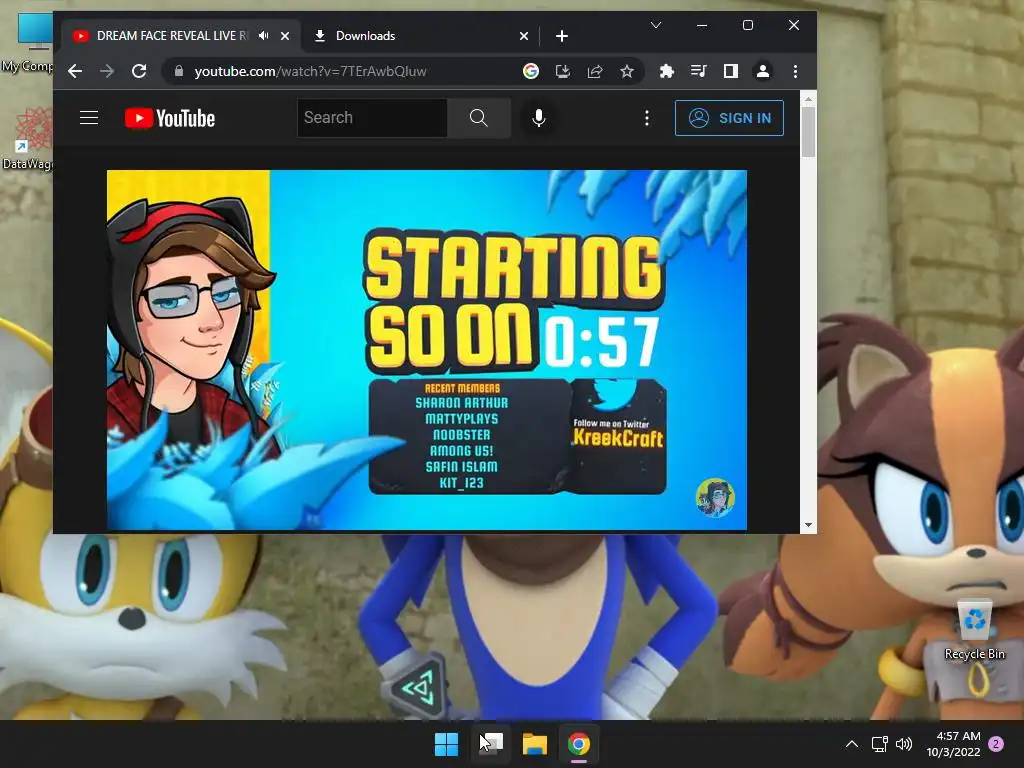The width and height of the screenshot is (1024, 768).
Task: Close the Downloads tab
Action: (524, 36)
